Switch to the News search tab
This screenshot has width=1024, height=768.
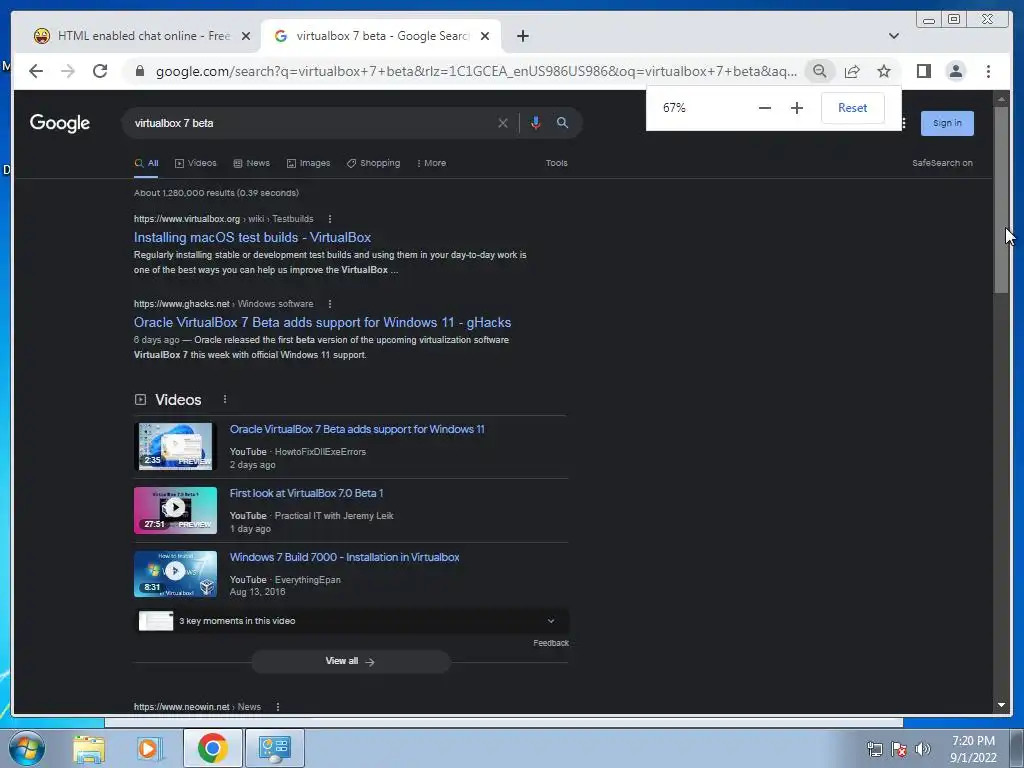[251, 163]
